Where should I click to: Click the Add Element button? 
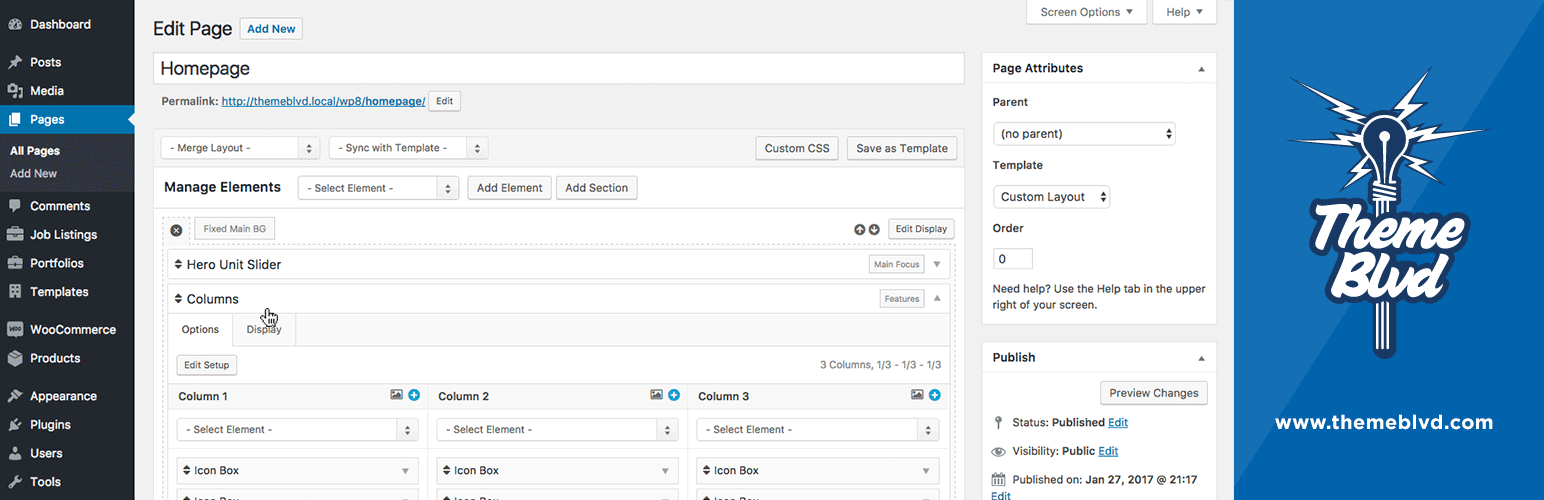[510, 188]
